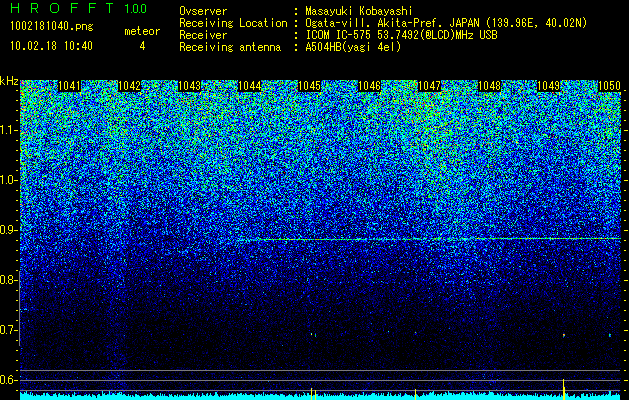Click the 1049 time marker

pyautogui.click(x=548, y=86)
